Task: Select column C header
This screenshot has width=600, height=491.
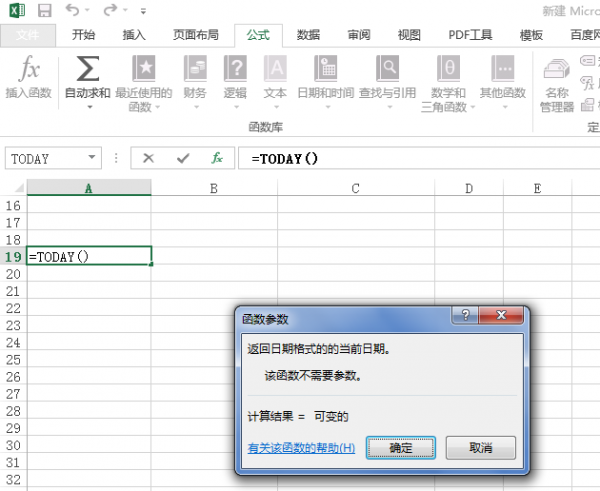Action: click(356, 188)
